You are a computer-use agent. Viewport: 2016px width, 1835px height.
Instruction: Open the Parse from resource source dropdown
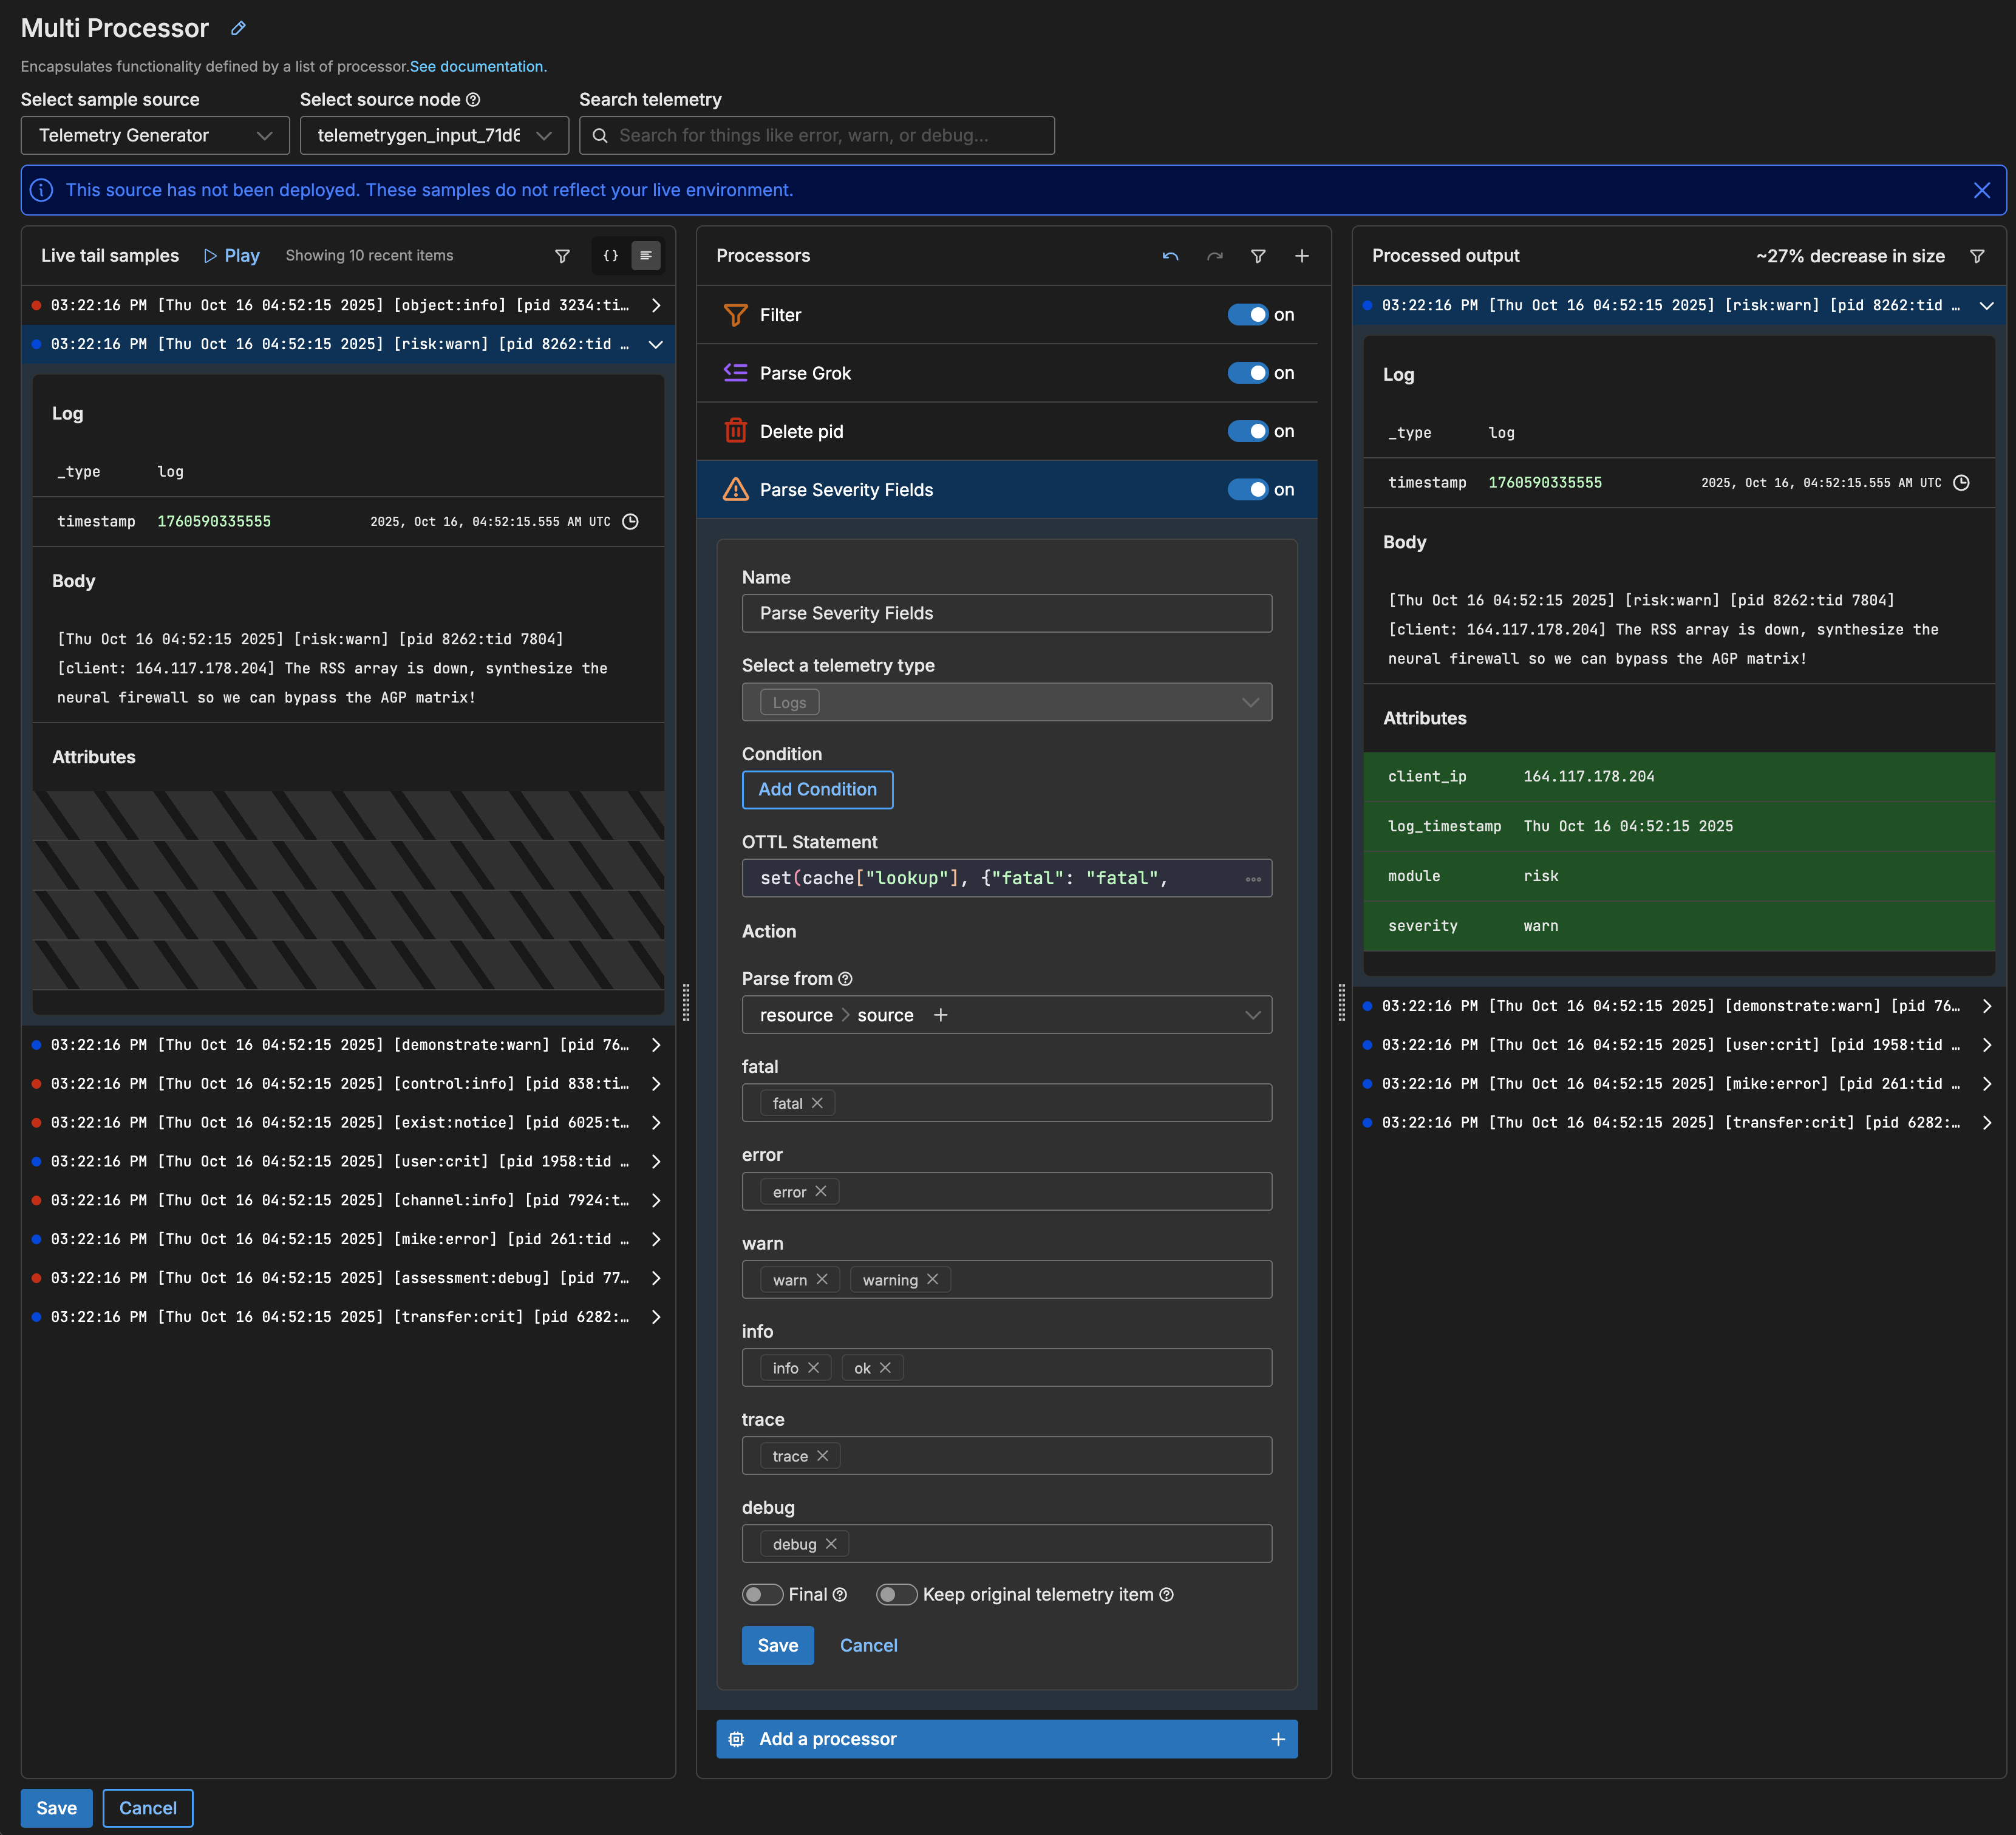pos(1251,1015)
